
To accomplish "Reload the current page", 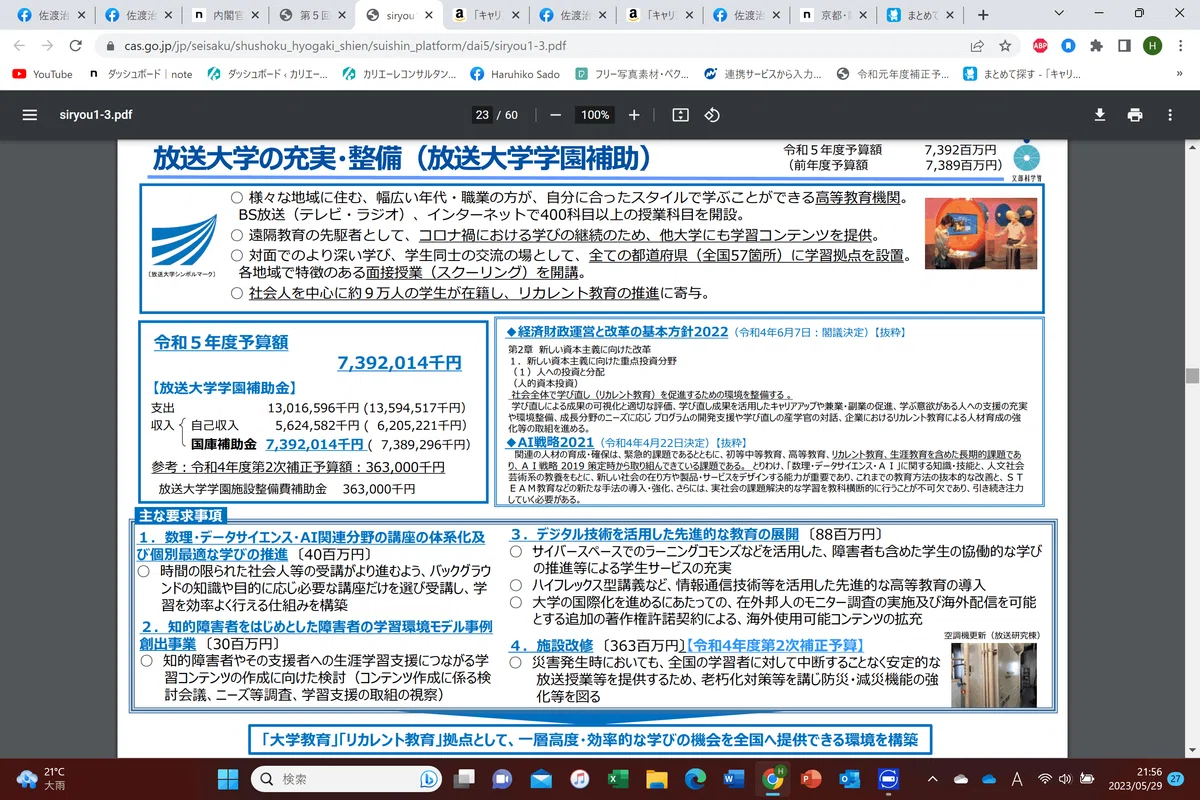I will [75, 46].
